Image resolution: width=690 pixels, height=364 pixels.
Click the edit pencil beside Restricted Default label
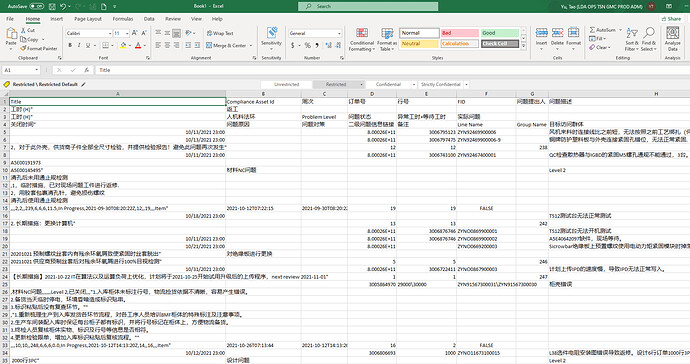coord(83,84)
